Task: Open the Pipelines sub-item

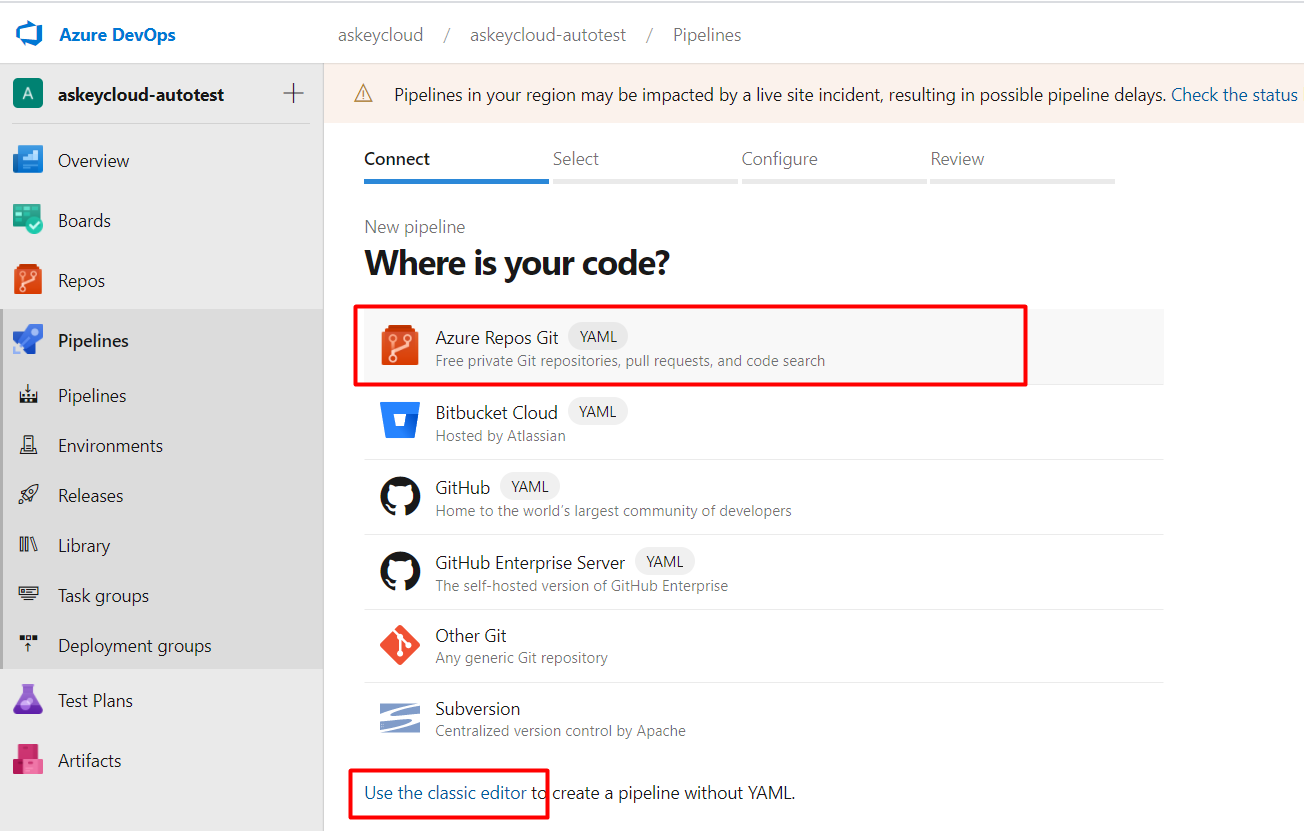Action: pos(162,395)
